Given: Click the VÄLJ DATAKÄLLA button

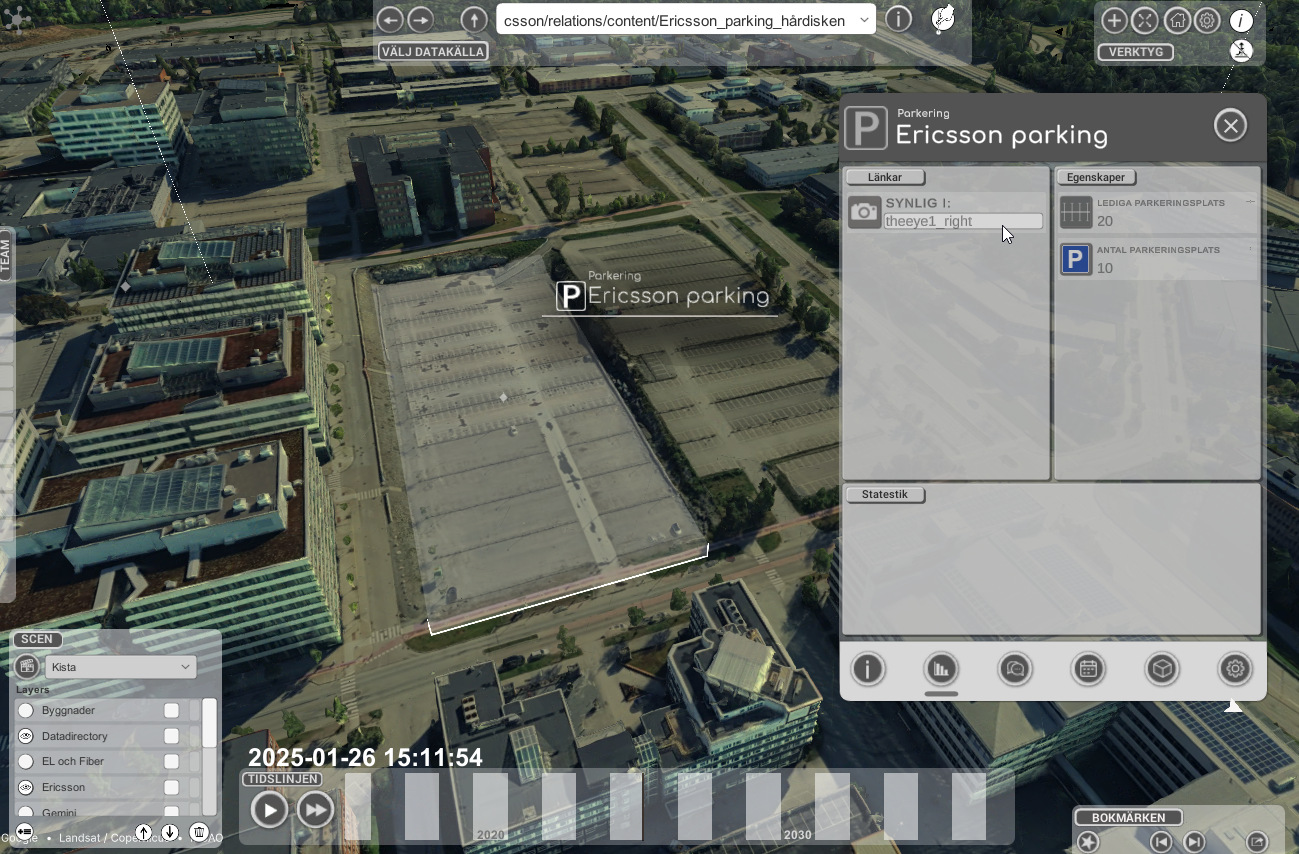Looking at the screenshot, I should [x=433, y=51].
